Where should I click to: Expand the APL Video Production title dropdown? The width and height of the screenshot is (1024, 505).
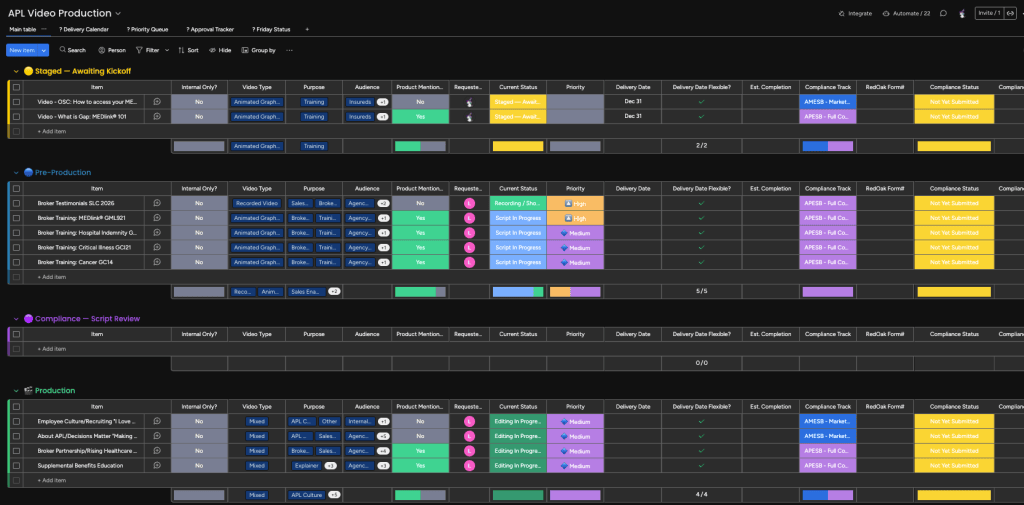118,13
